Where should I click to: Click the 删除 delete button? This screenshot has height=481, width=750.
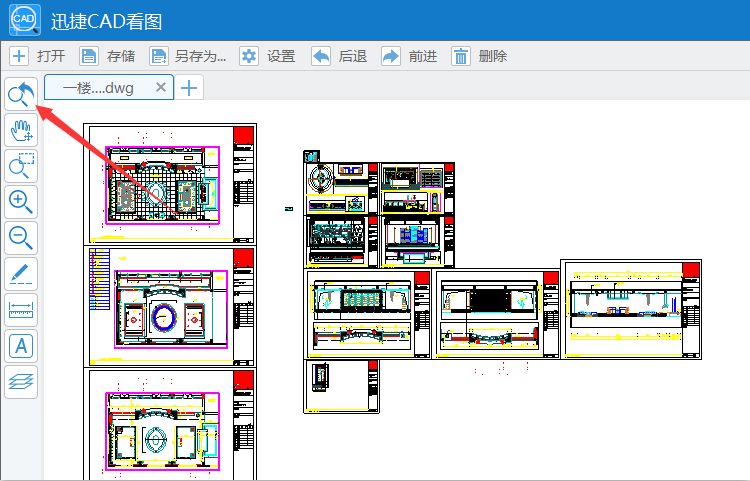pyautogui.click(x=479, y=56)
